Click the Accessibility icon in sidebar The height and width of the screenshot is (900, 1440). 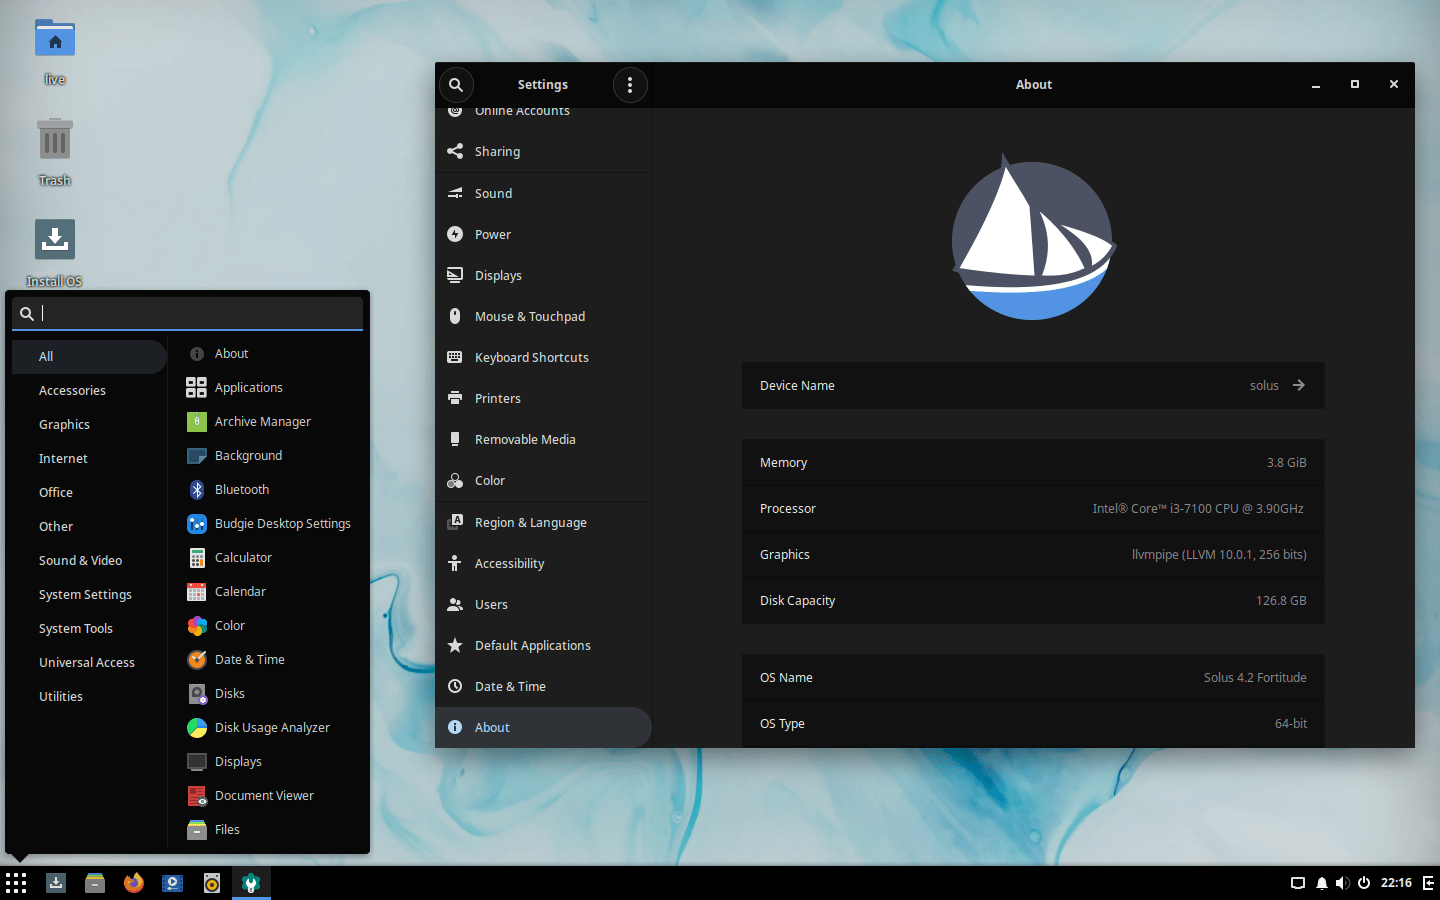click(x=455, y=563)
